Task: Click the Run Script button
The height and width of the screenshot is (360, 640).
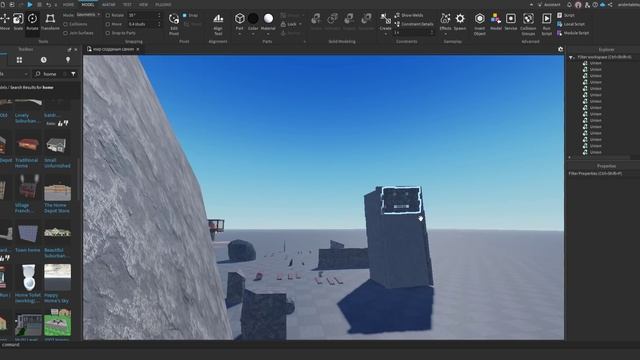Action: point(547,24)
